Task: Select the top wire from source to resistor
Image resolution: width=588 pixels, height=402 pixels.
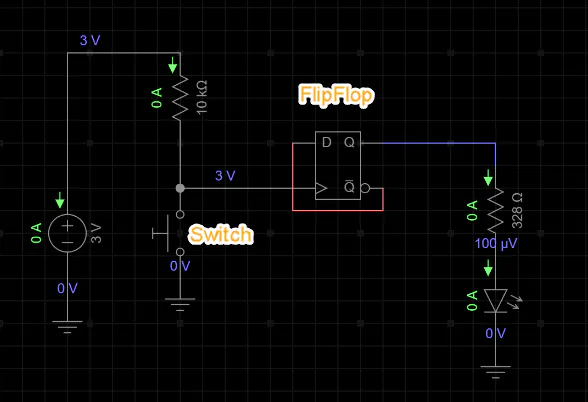Action: (124, 53)
